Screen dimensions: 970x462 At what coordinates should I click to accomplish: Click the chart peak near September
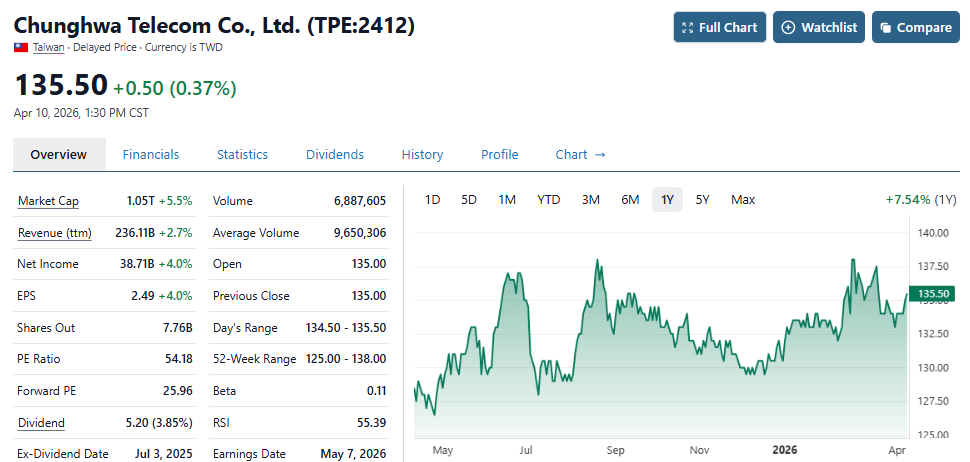click(598, 262)
